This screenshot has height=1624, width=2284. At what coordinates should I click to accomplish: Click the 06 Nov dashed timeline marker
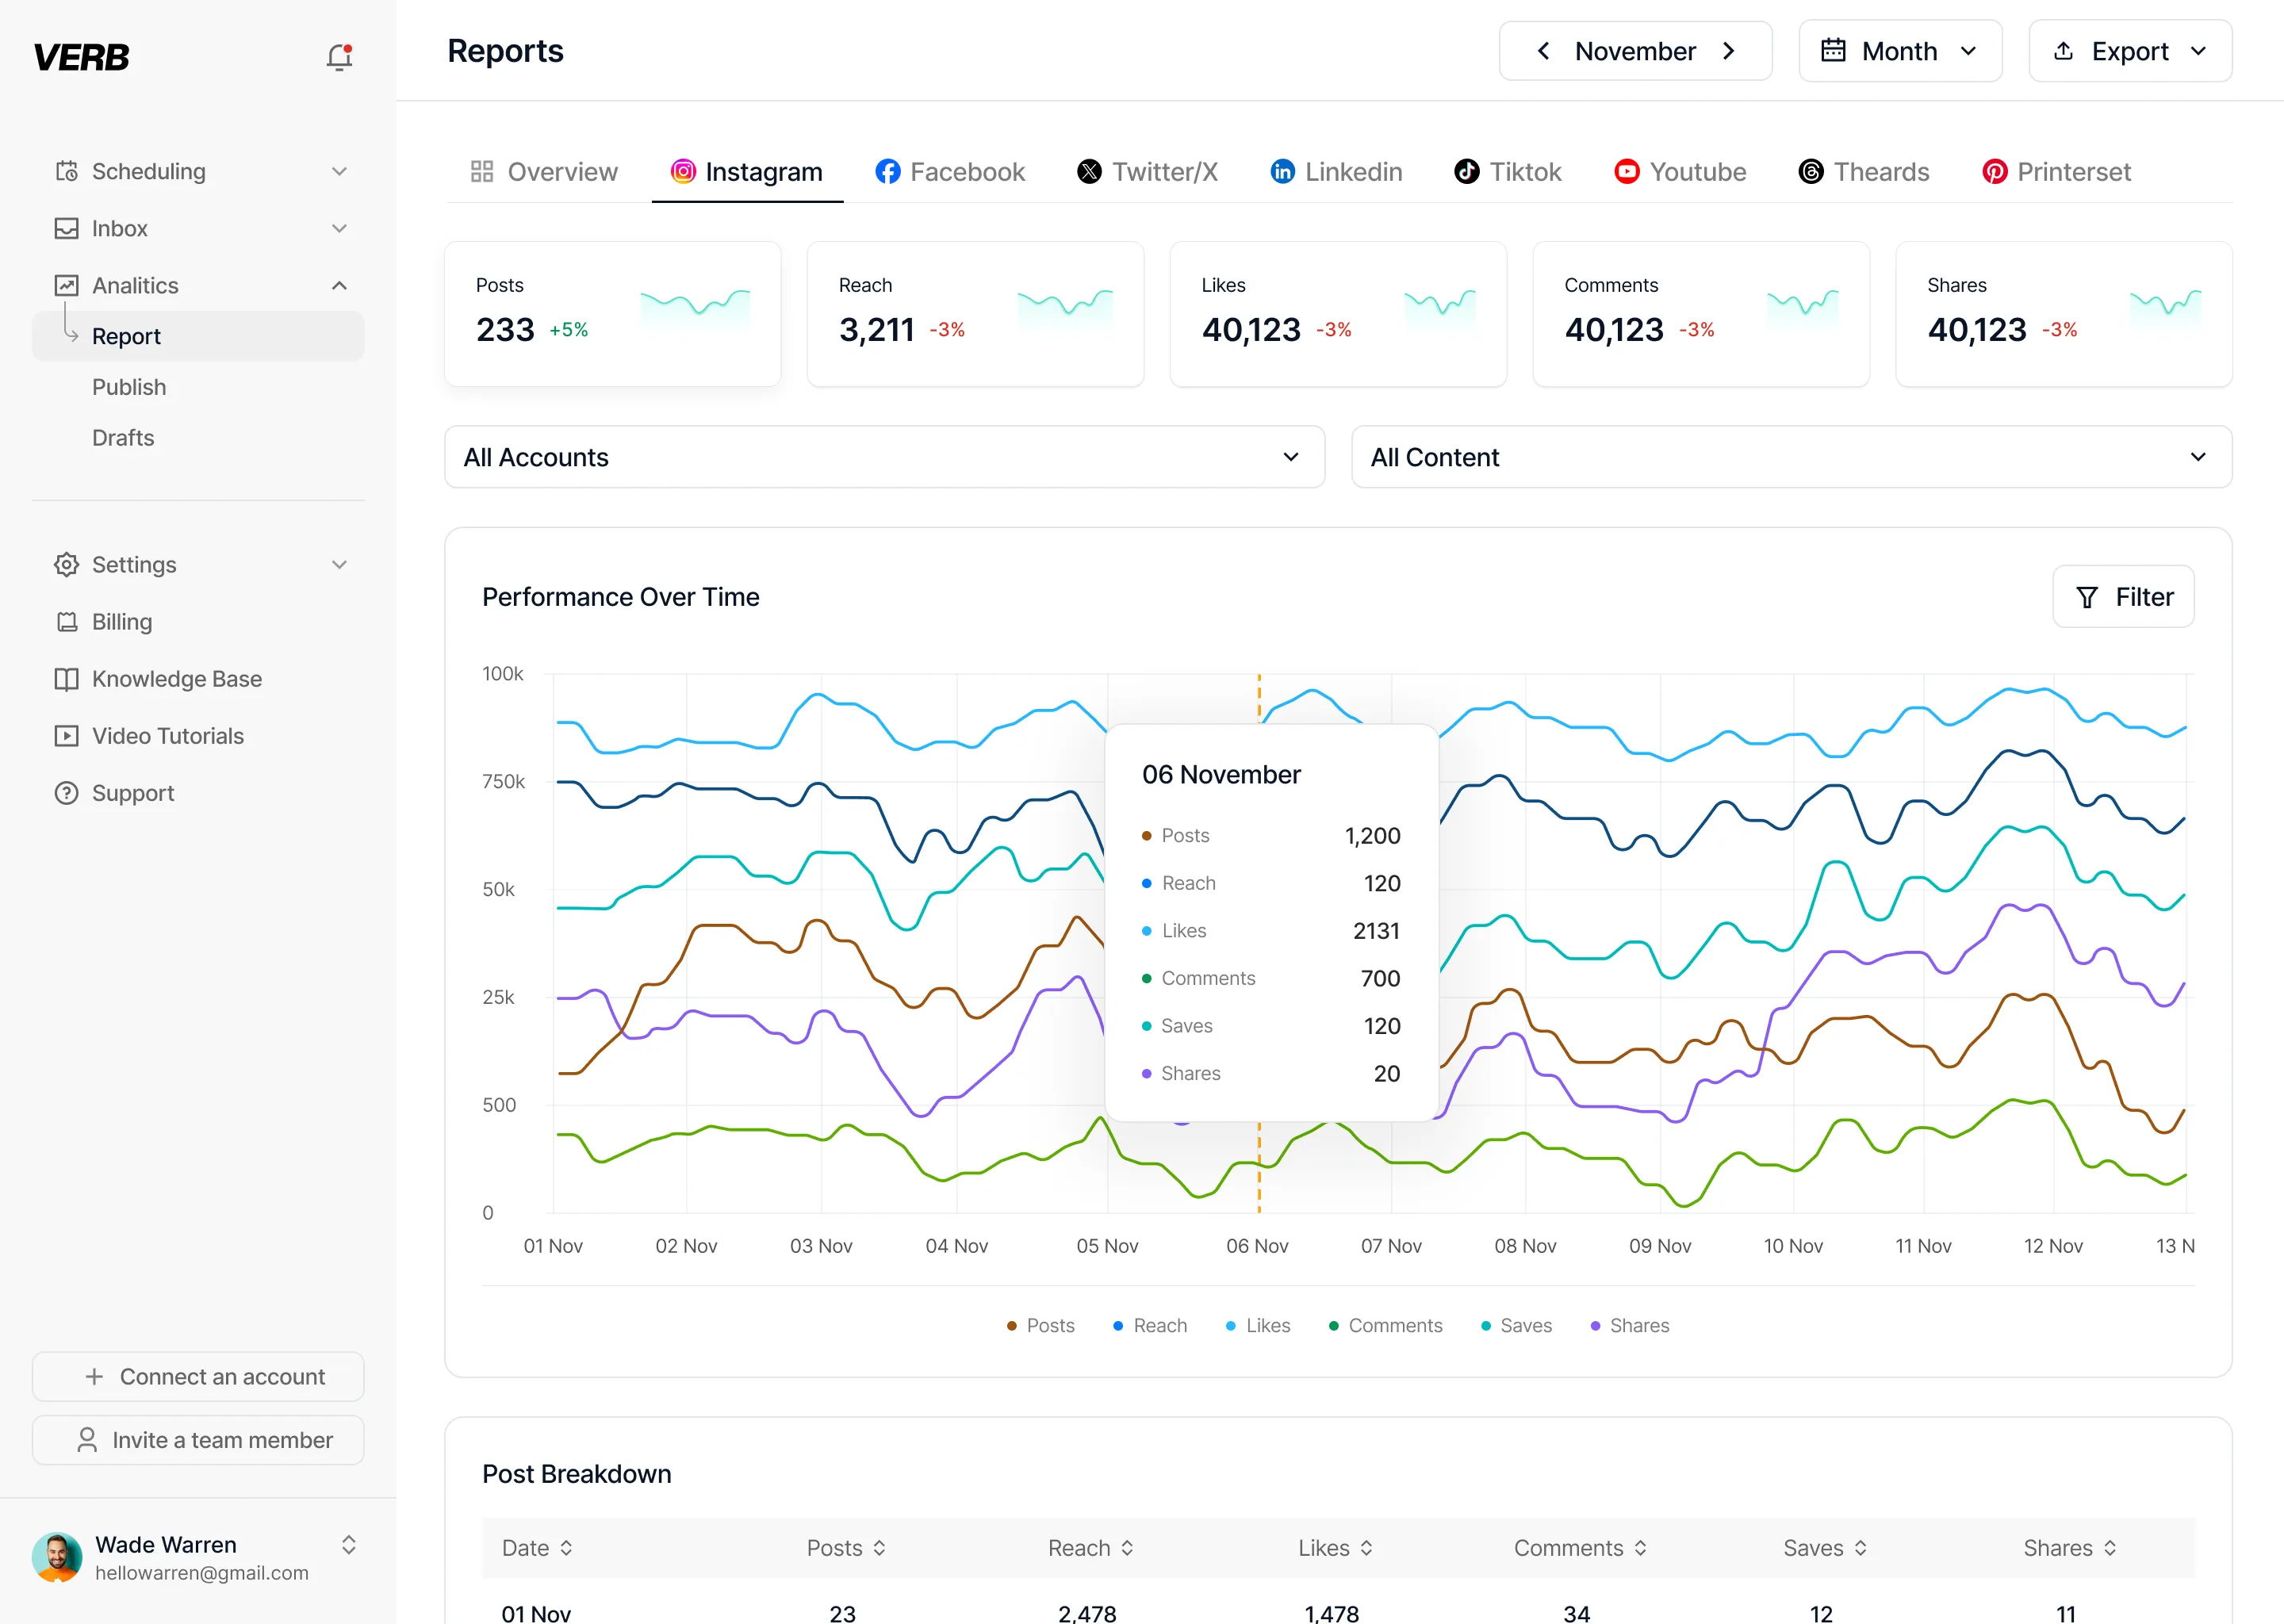(x=1259, y=1170)
